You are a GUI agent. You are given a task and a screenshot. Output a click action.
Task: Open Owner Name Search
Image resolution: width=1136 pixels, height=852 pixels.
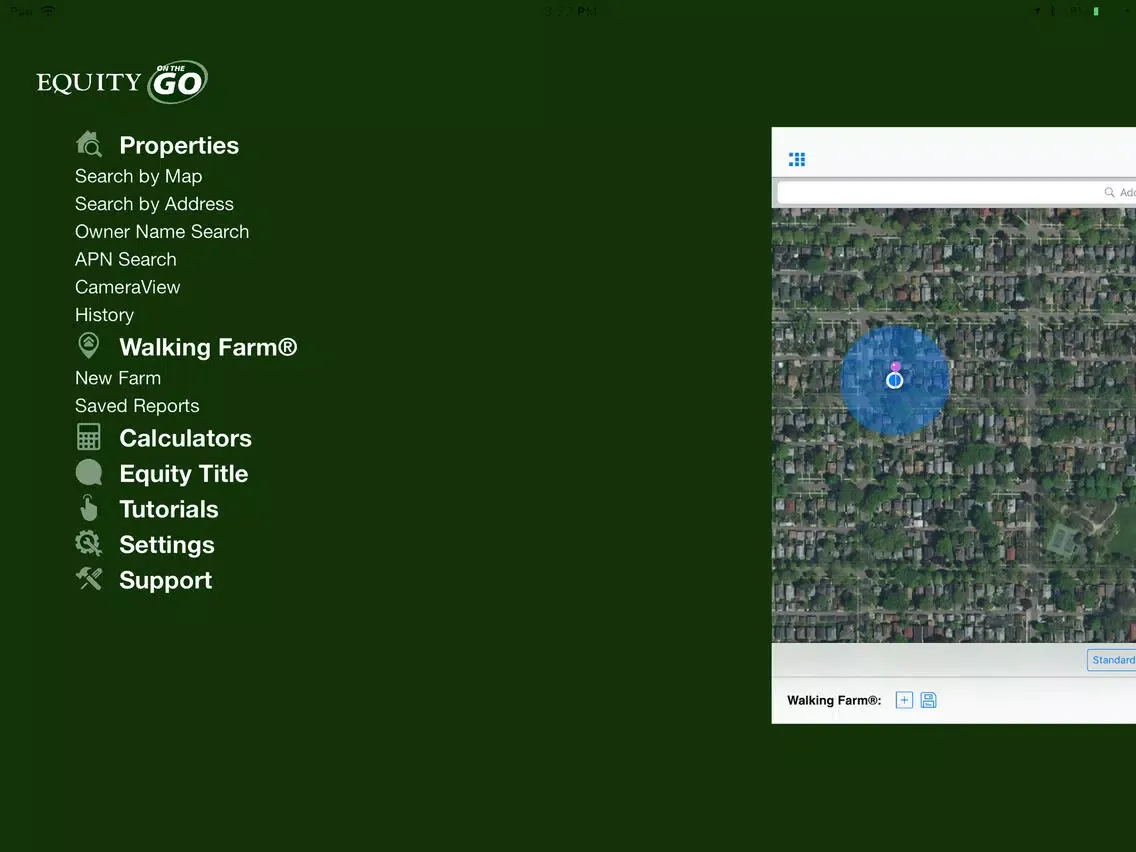(x=162, y=232)
